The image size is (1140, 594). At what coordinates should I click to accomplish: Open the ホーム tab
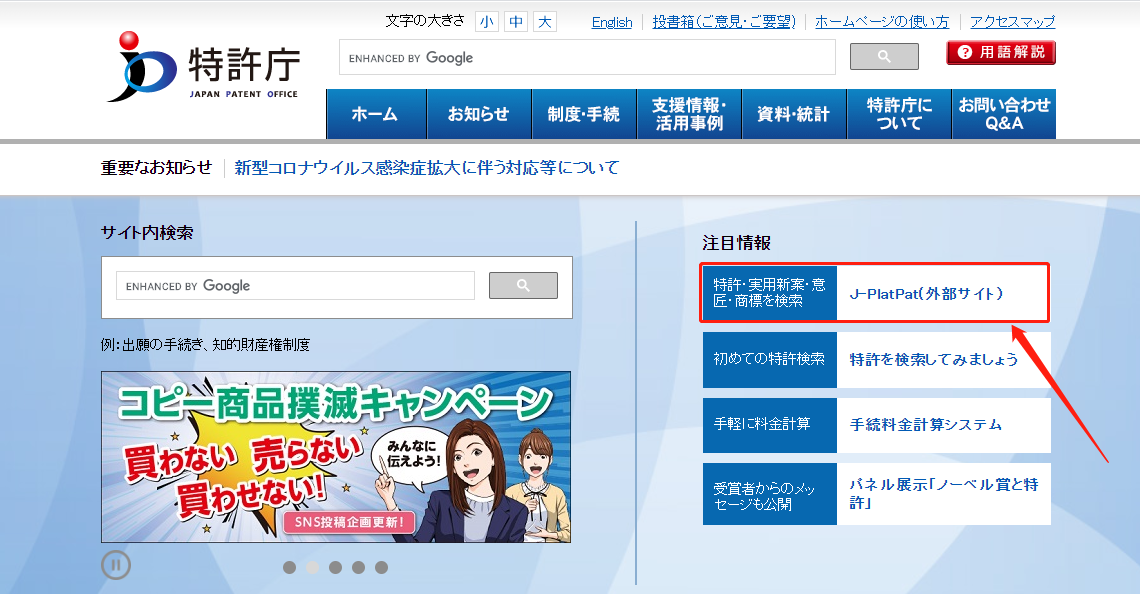[376, 113]
